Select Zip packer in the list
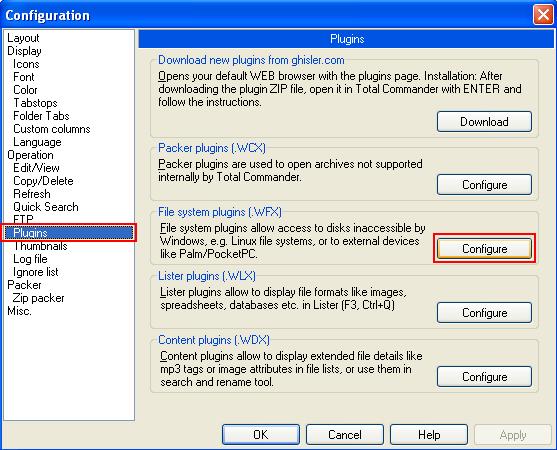The width and height of the screenshot is (557, 450). (38, 298)
